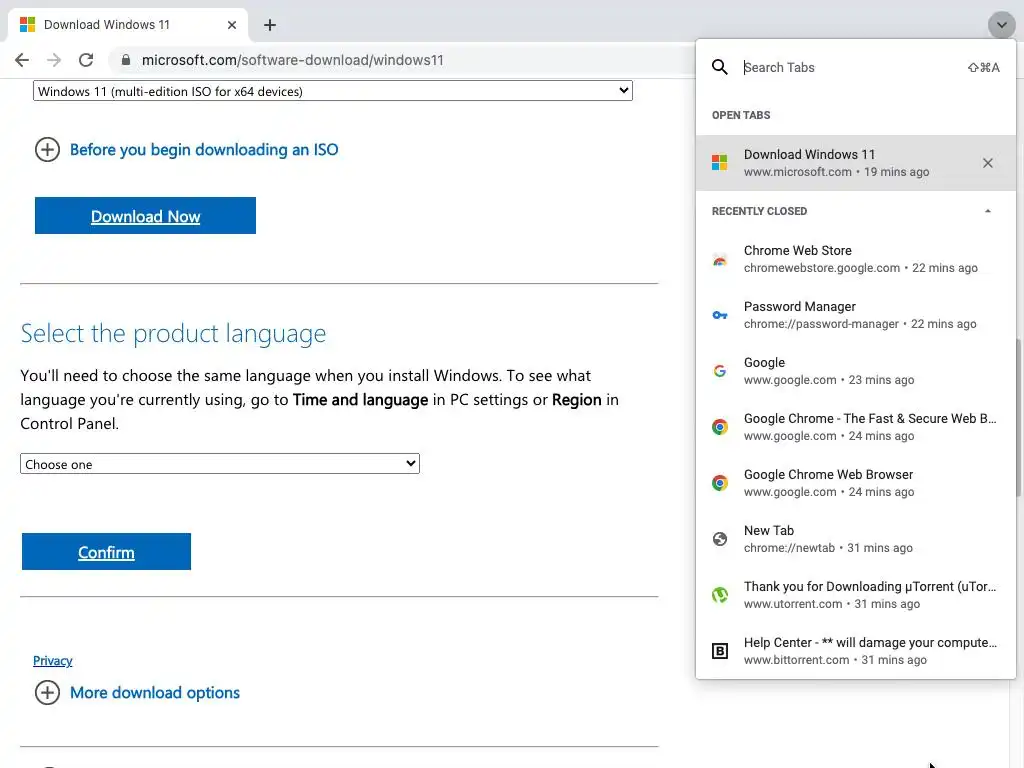This screenshot has width=1024, height=768.
Task: Reopen Google Chrome Web Browser tab
Action: click(x=856, y=483)
